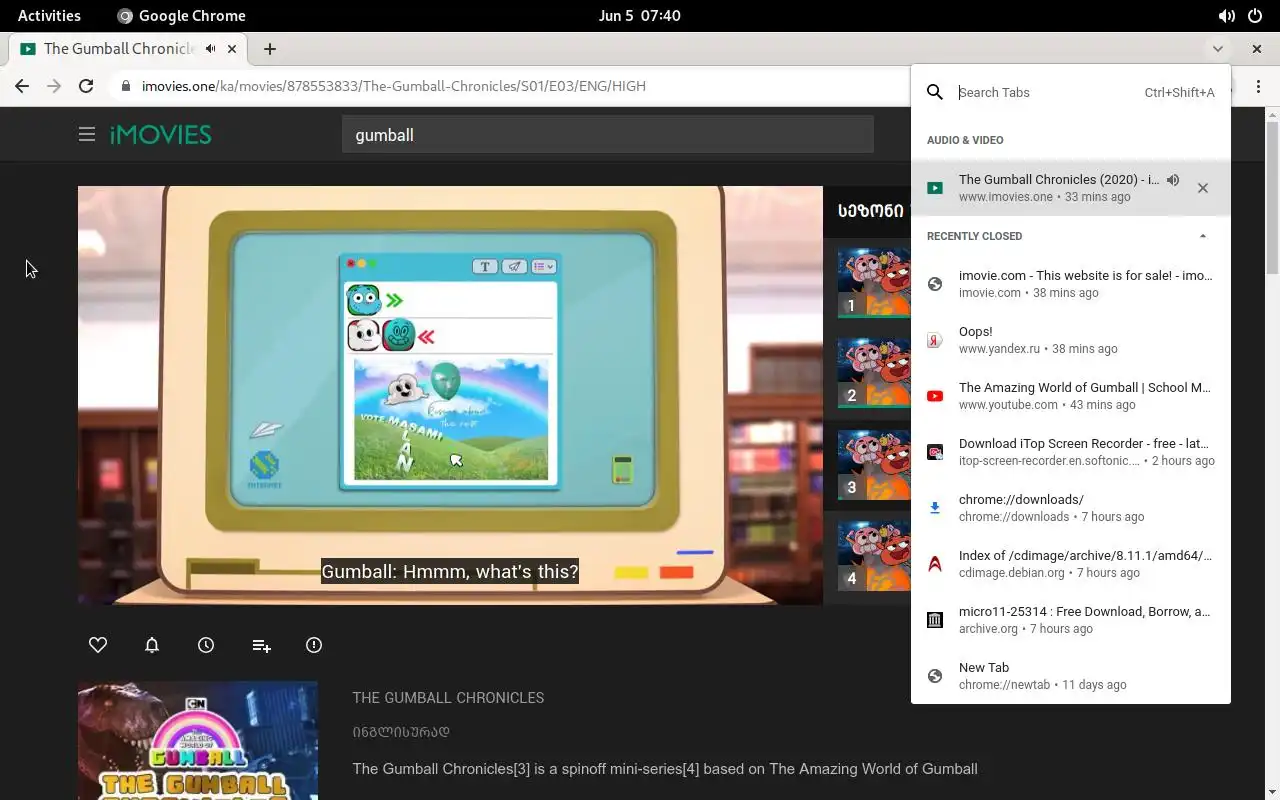
Task: Reopen the Amazing World of Gumball YouTube tab
Action: [1071, 395]
